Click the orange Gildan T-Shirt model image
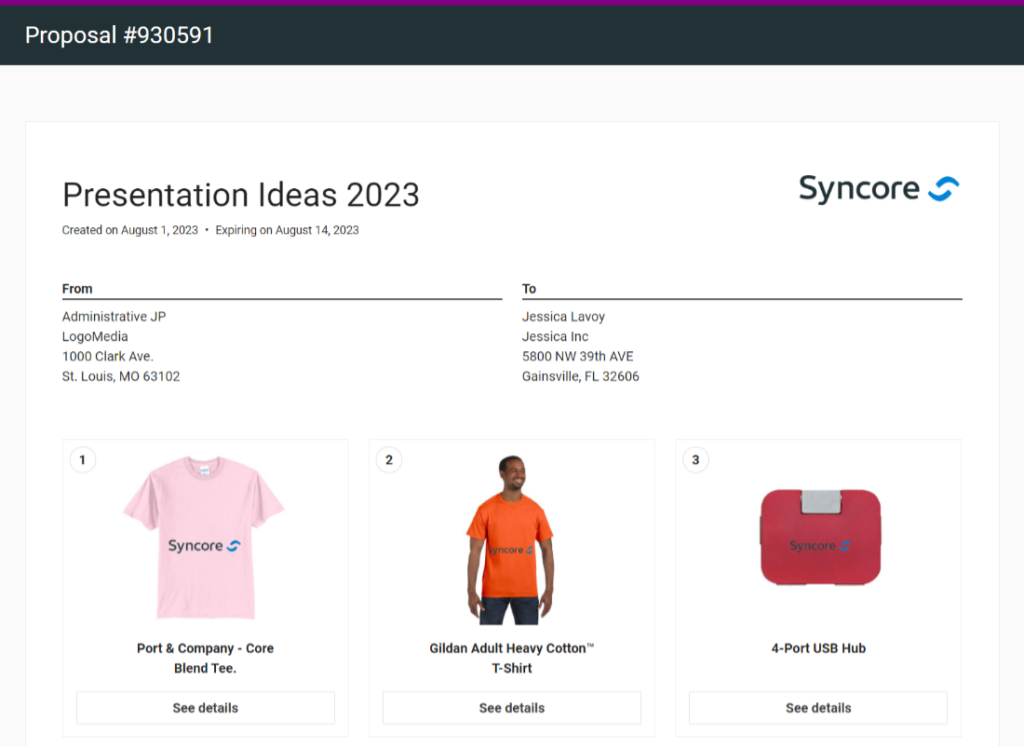Screen dimensions: 1024x748 511,540
